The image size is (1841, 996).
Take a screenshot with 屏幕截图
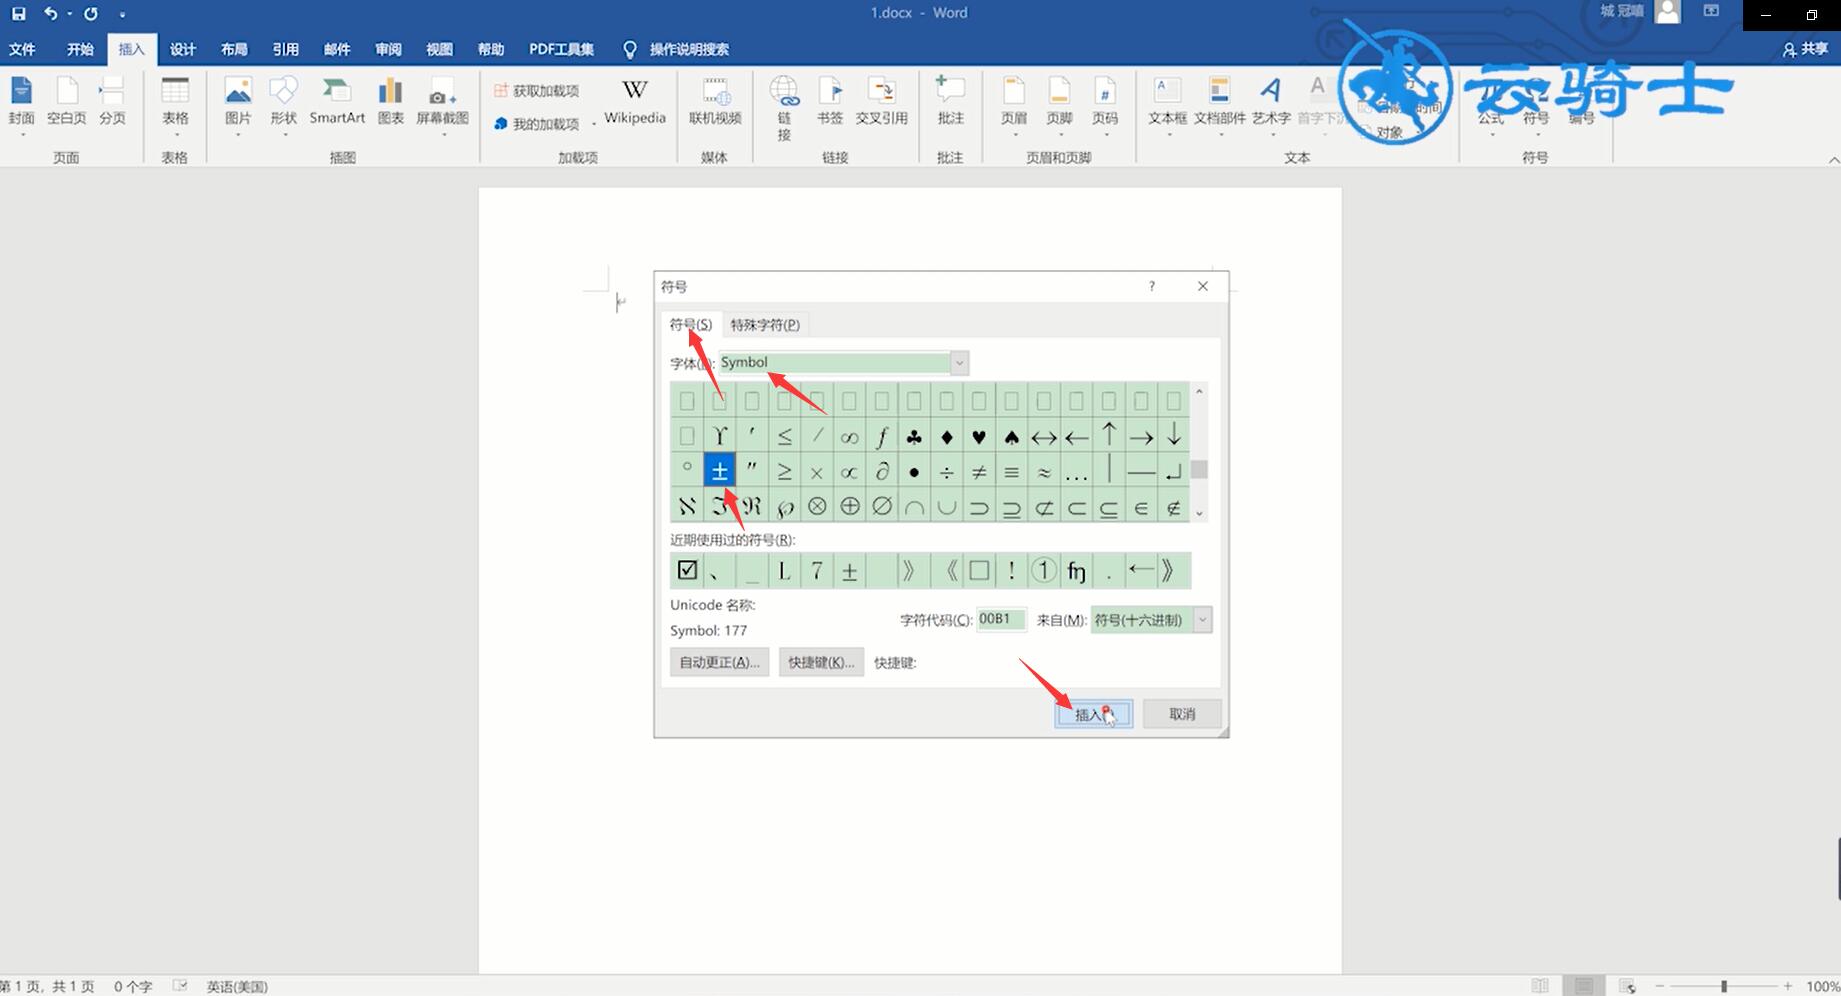point(442,105)
